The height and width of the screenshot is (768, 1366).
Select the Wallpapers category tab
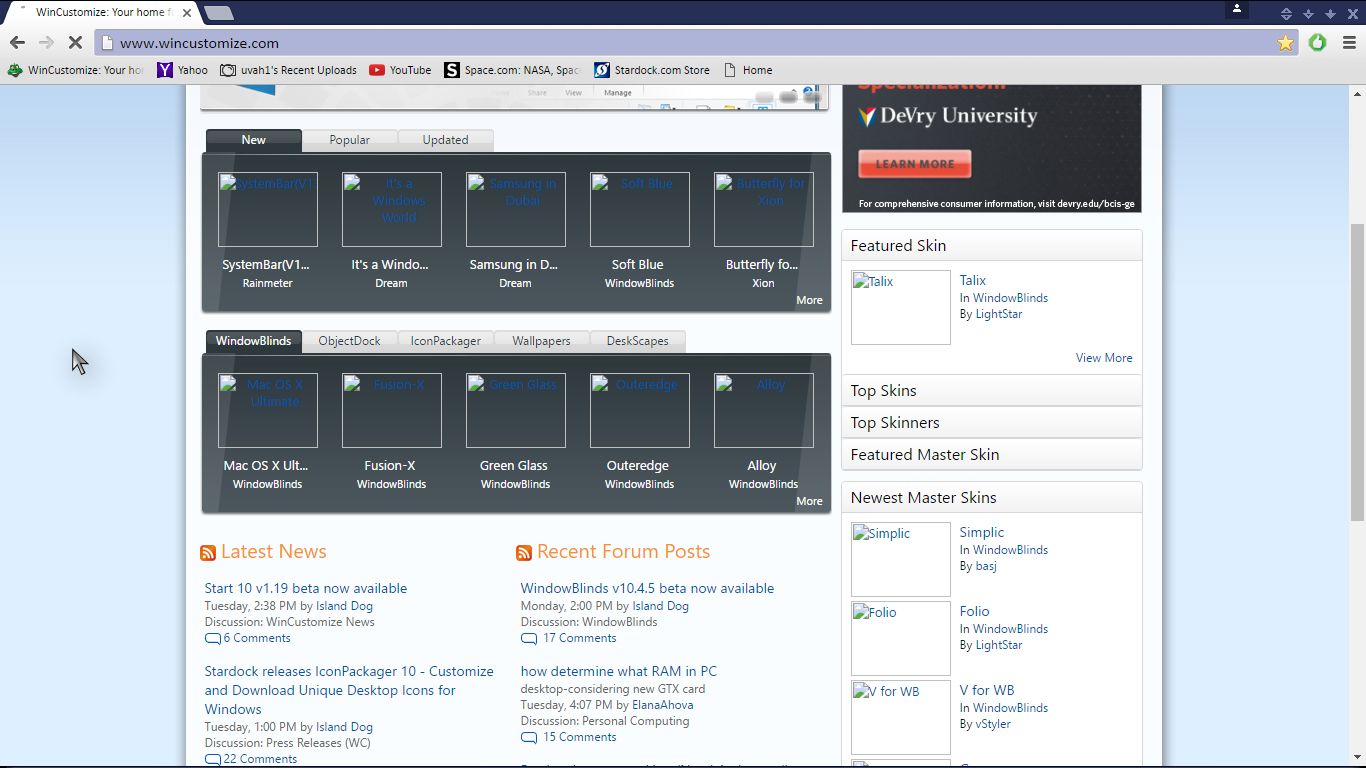[541, 341]
